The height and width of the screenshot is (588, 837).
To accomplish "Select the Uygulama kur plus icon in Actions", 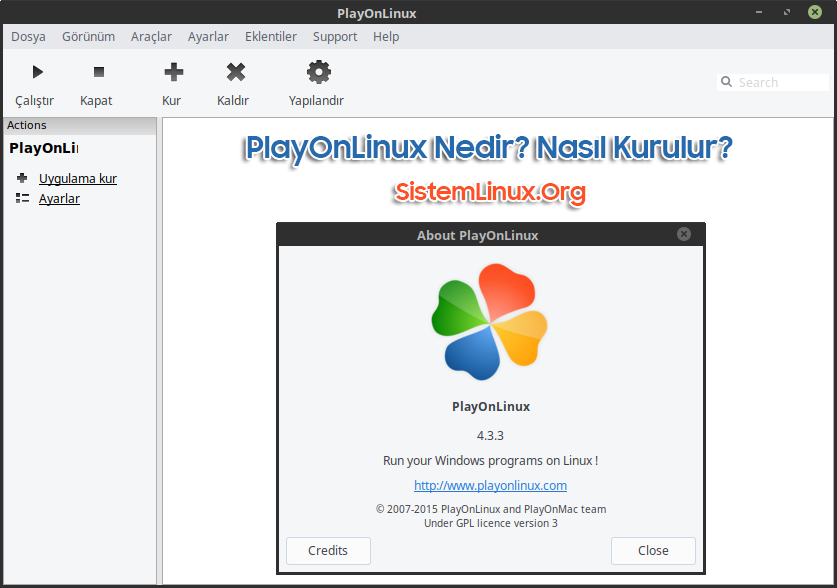I will [21, 178].
